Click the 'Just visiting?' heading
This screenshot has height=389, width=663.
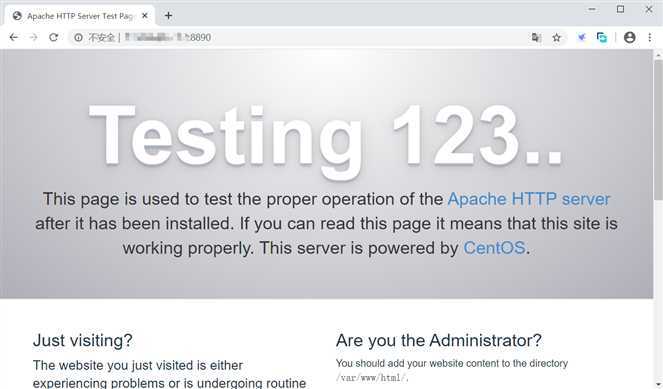[83, 340]
